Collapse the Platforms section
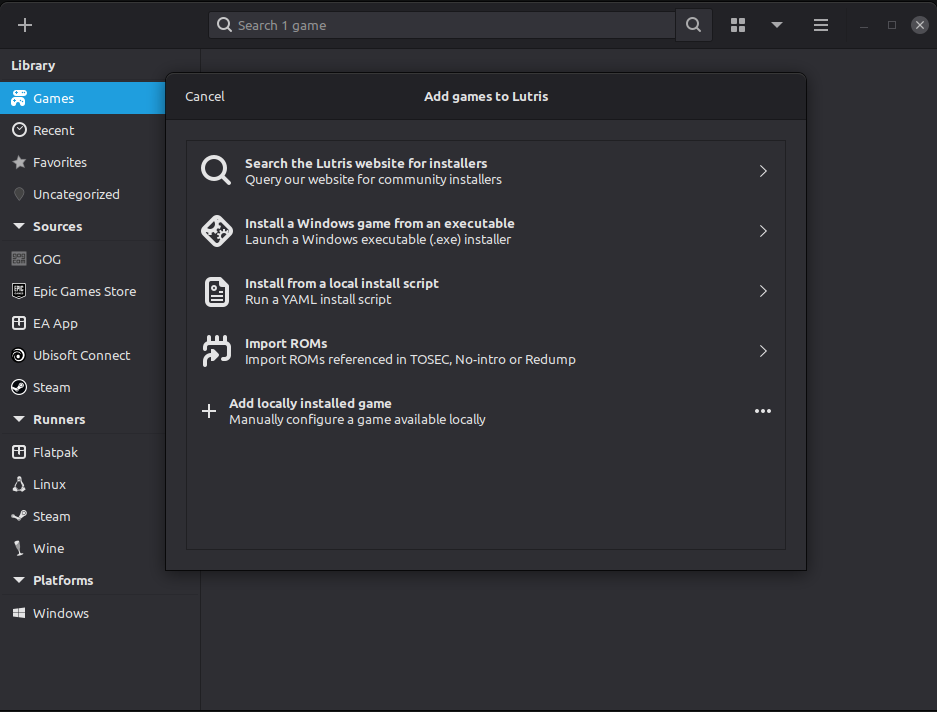 click(x=18, y=580)
